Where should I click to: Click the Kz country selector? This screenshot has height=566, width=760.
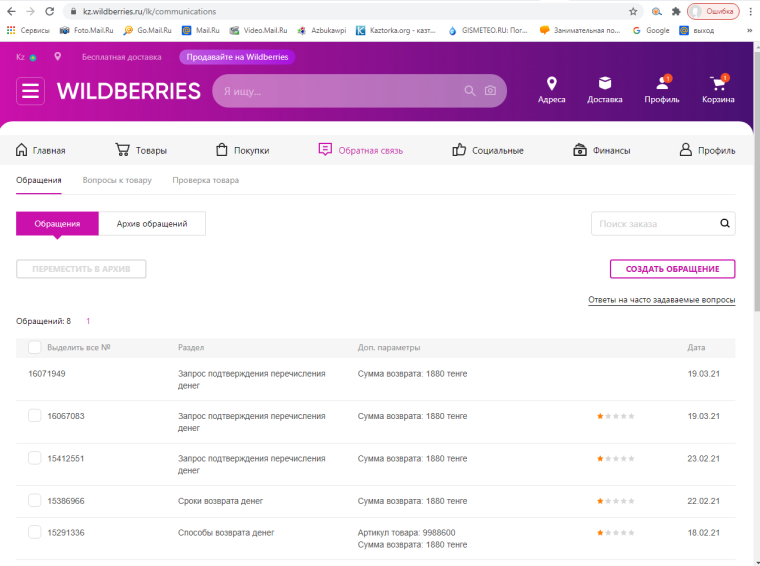(x=26, y=57)
